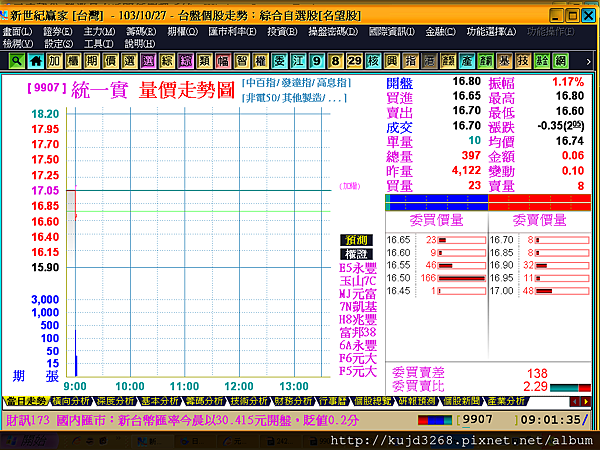Viewport: 600px width, 450px height.
Task: Click the cyan 產 toolbar icon
Action: [x=467, y=61]
